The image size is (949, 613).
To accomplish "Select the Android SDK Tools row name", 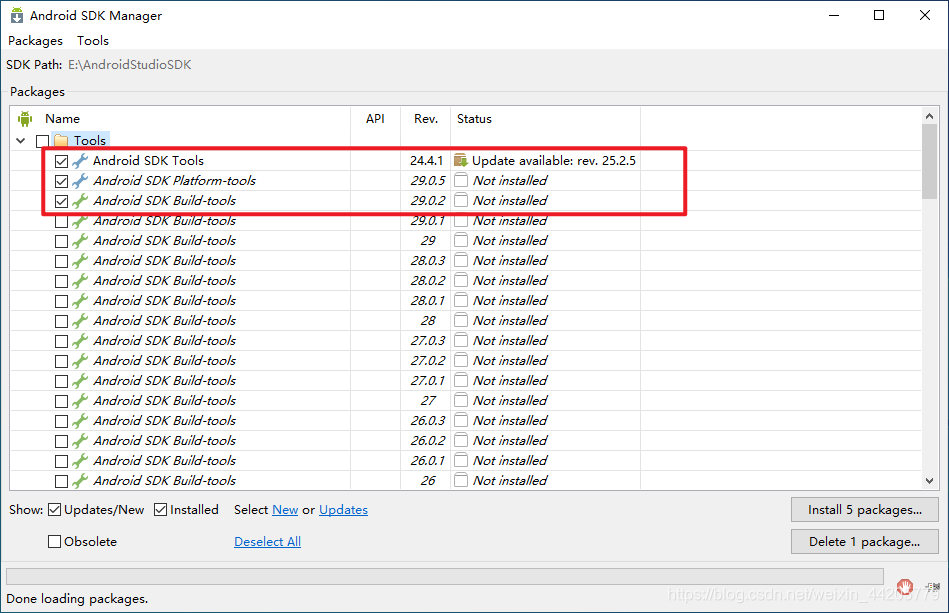I will [x=148, y=160].
